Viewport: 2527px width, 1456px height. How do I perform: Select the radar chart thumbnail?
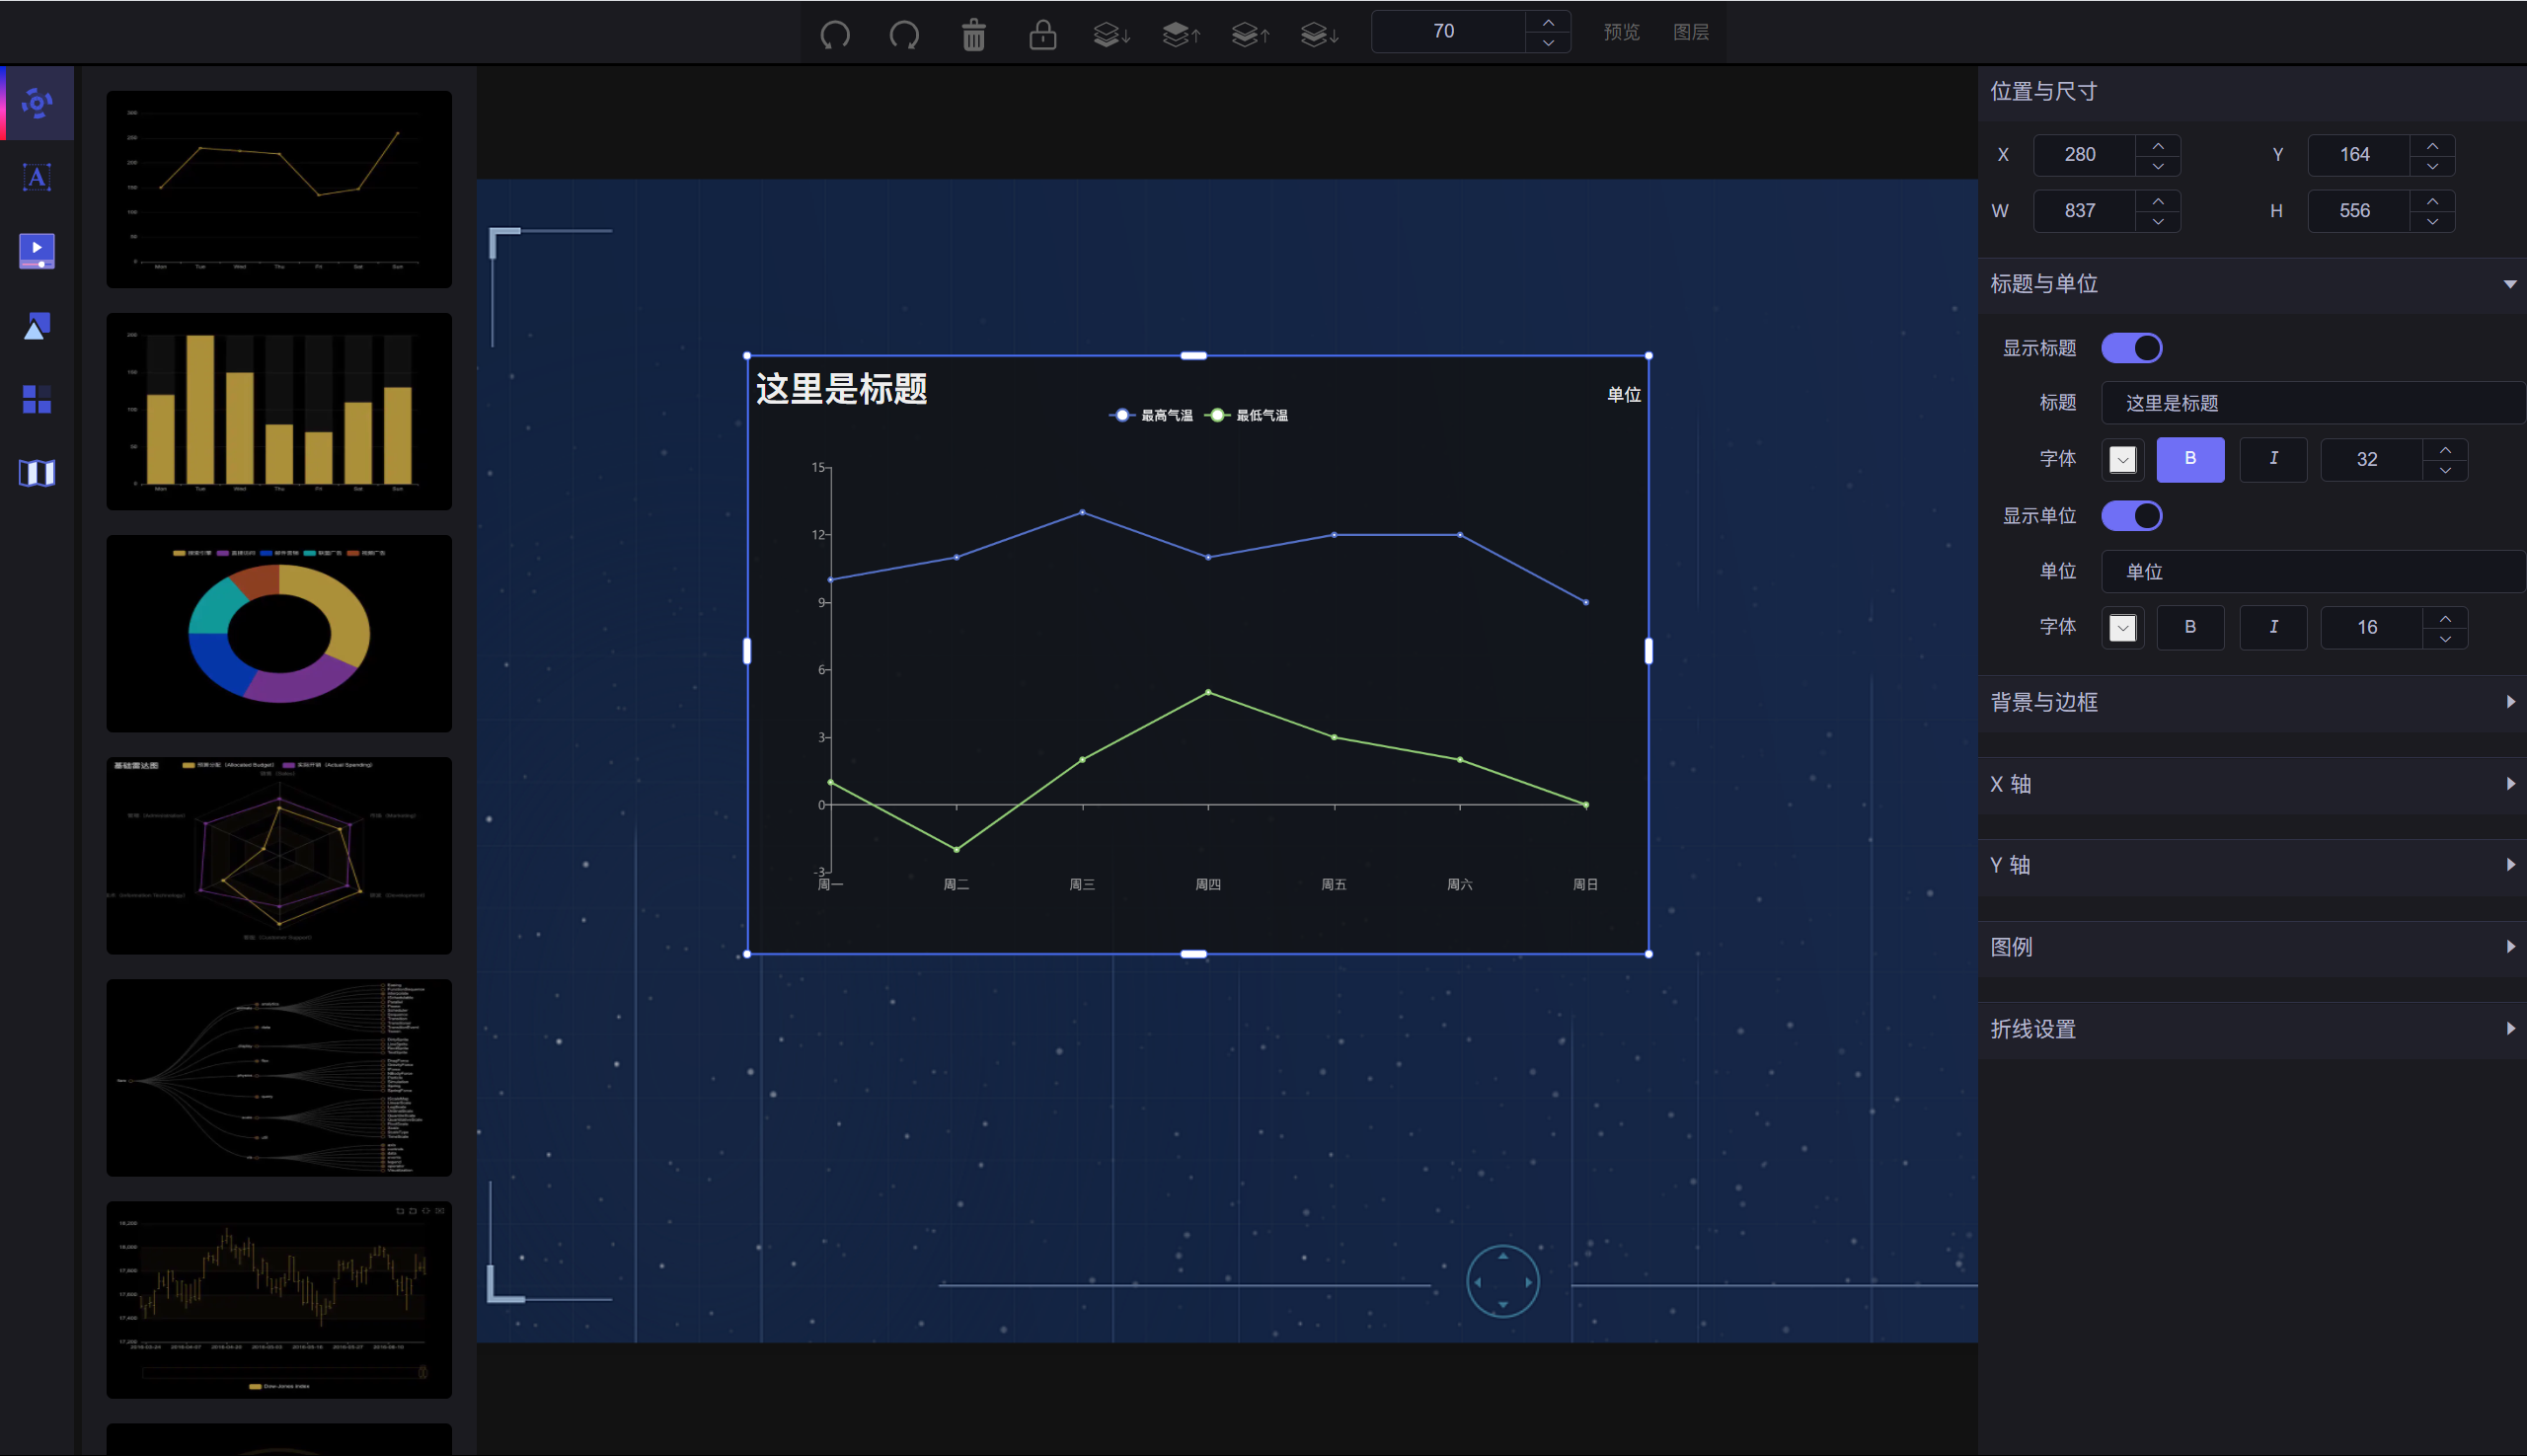(279, 855)
